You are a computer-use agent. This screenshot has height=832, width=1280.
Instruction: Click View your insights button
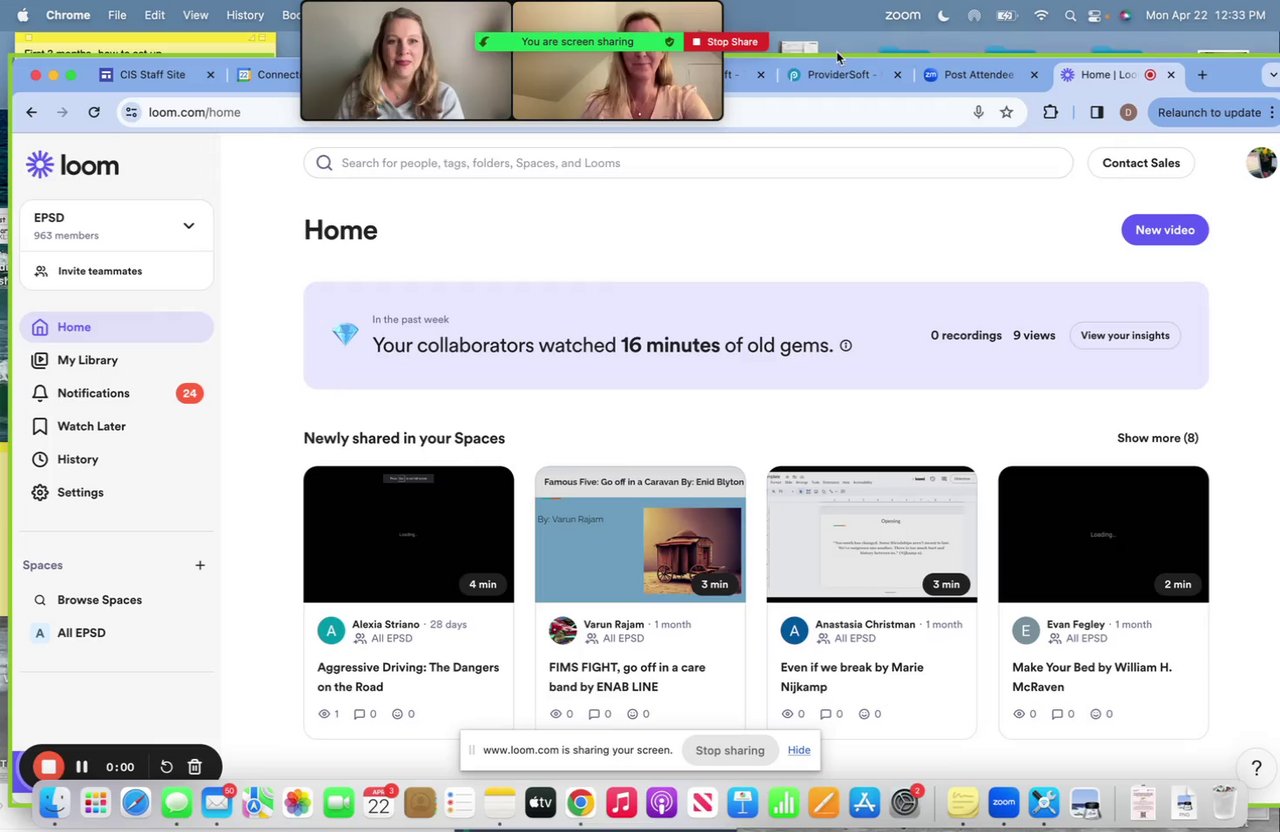click(1125, 335)
